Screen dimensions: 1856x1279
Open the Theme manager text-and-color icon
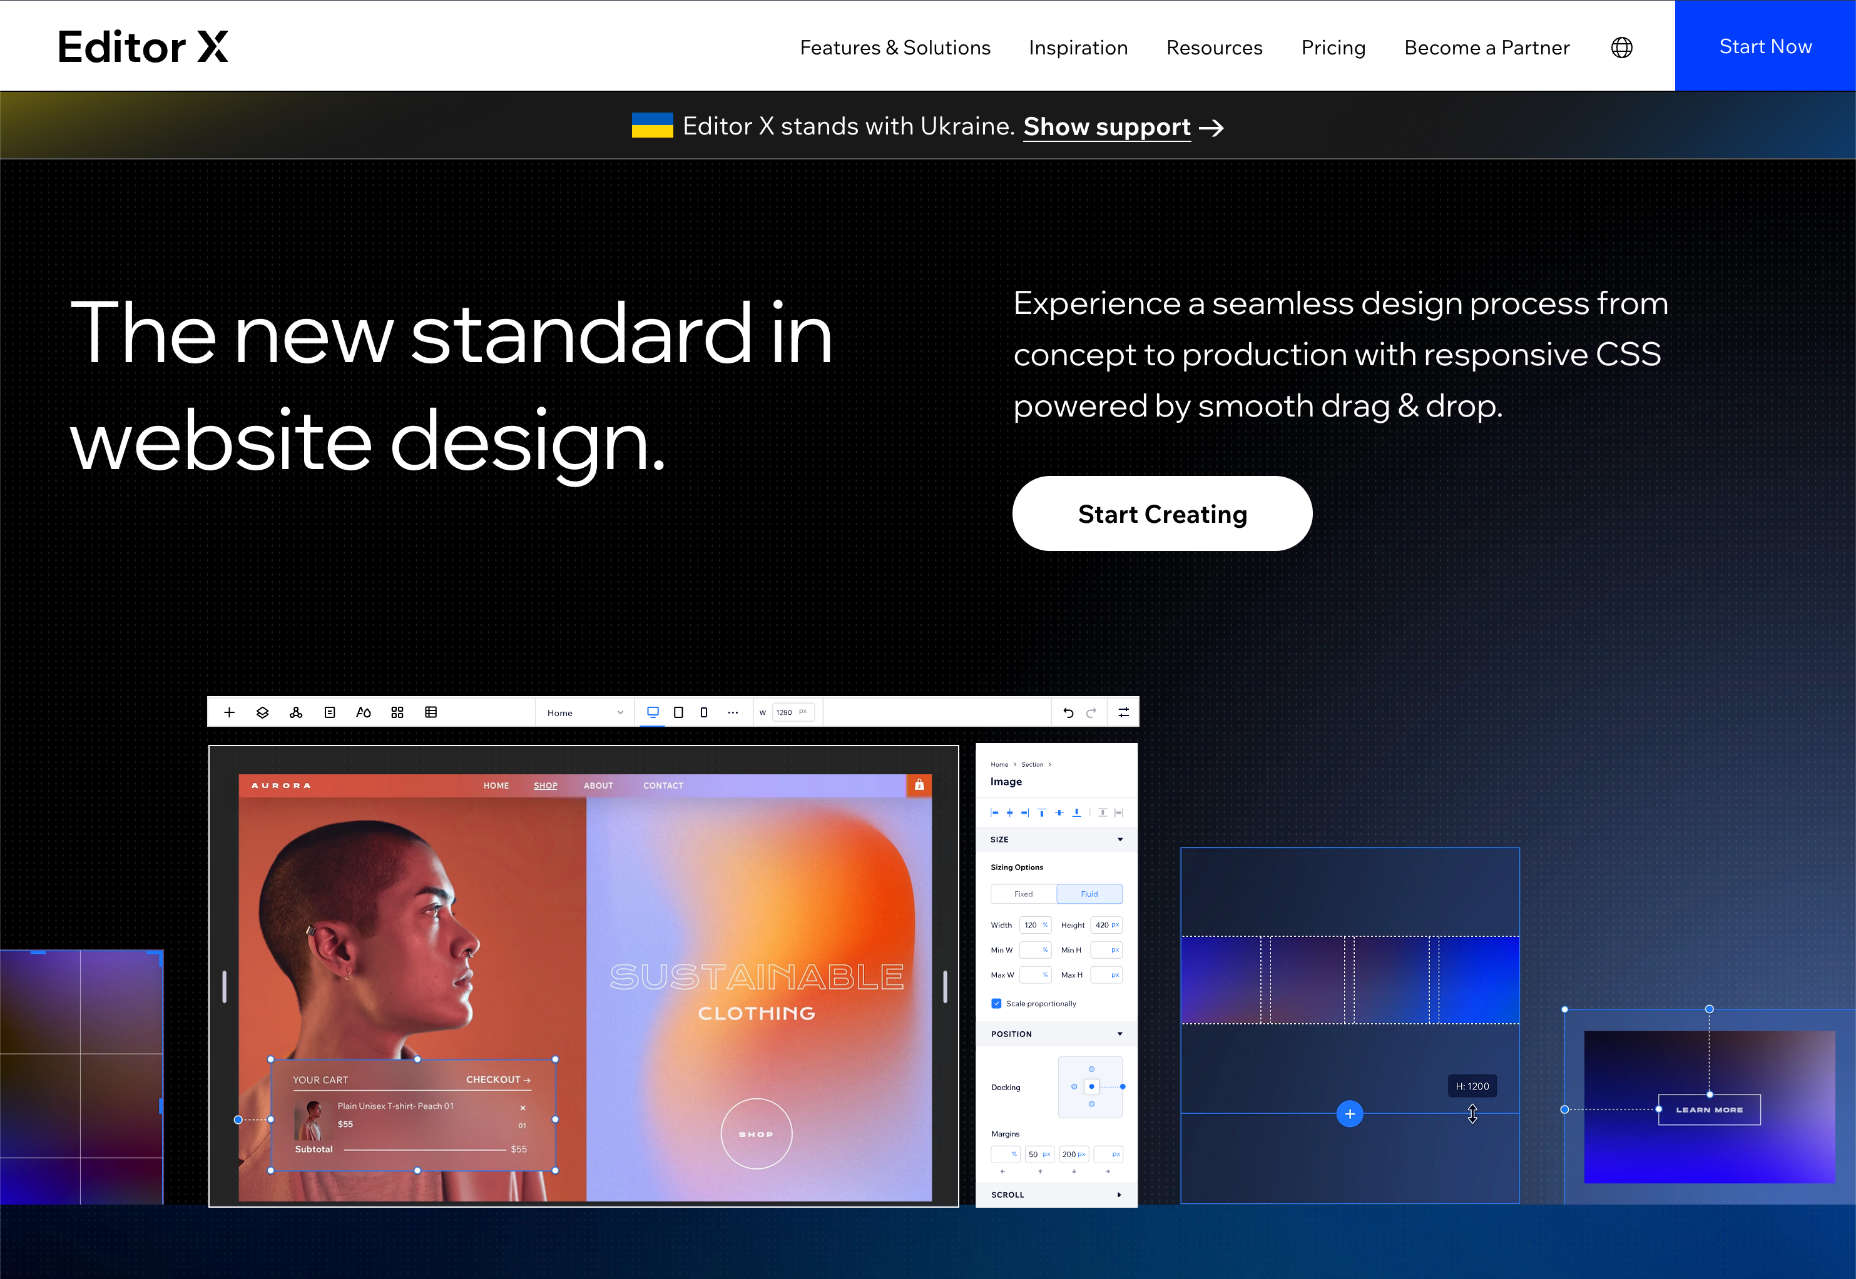pyautogui.click(x=364, y=712)
